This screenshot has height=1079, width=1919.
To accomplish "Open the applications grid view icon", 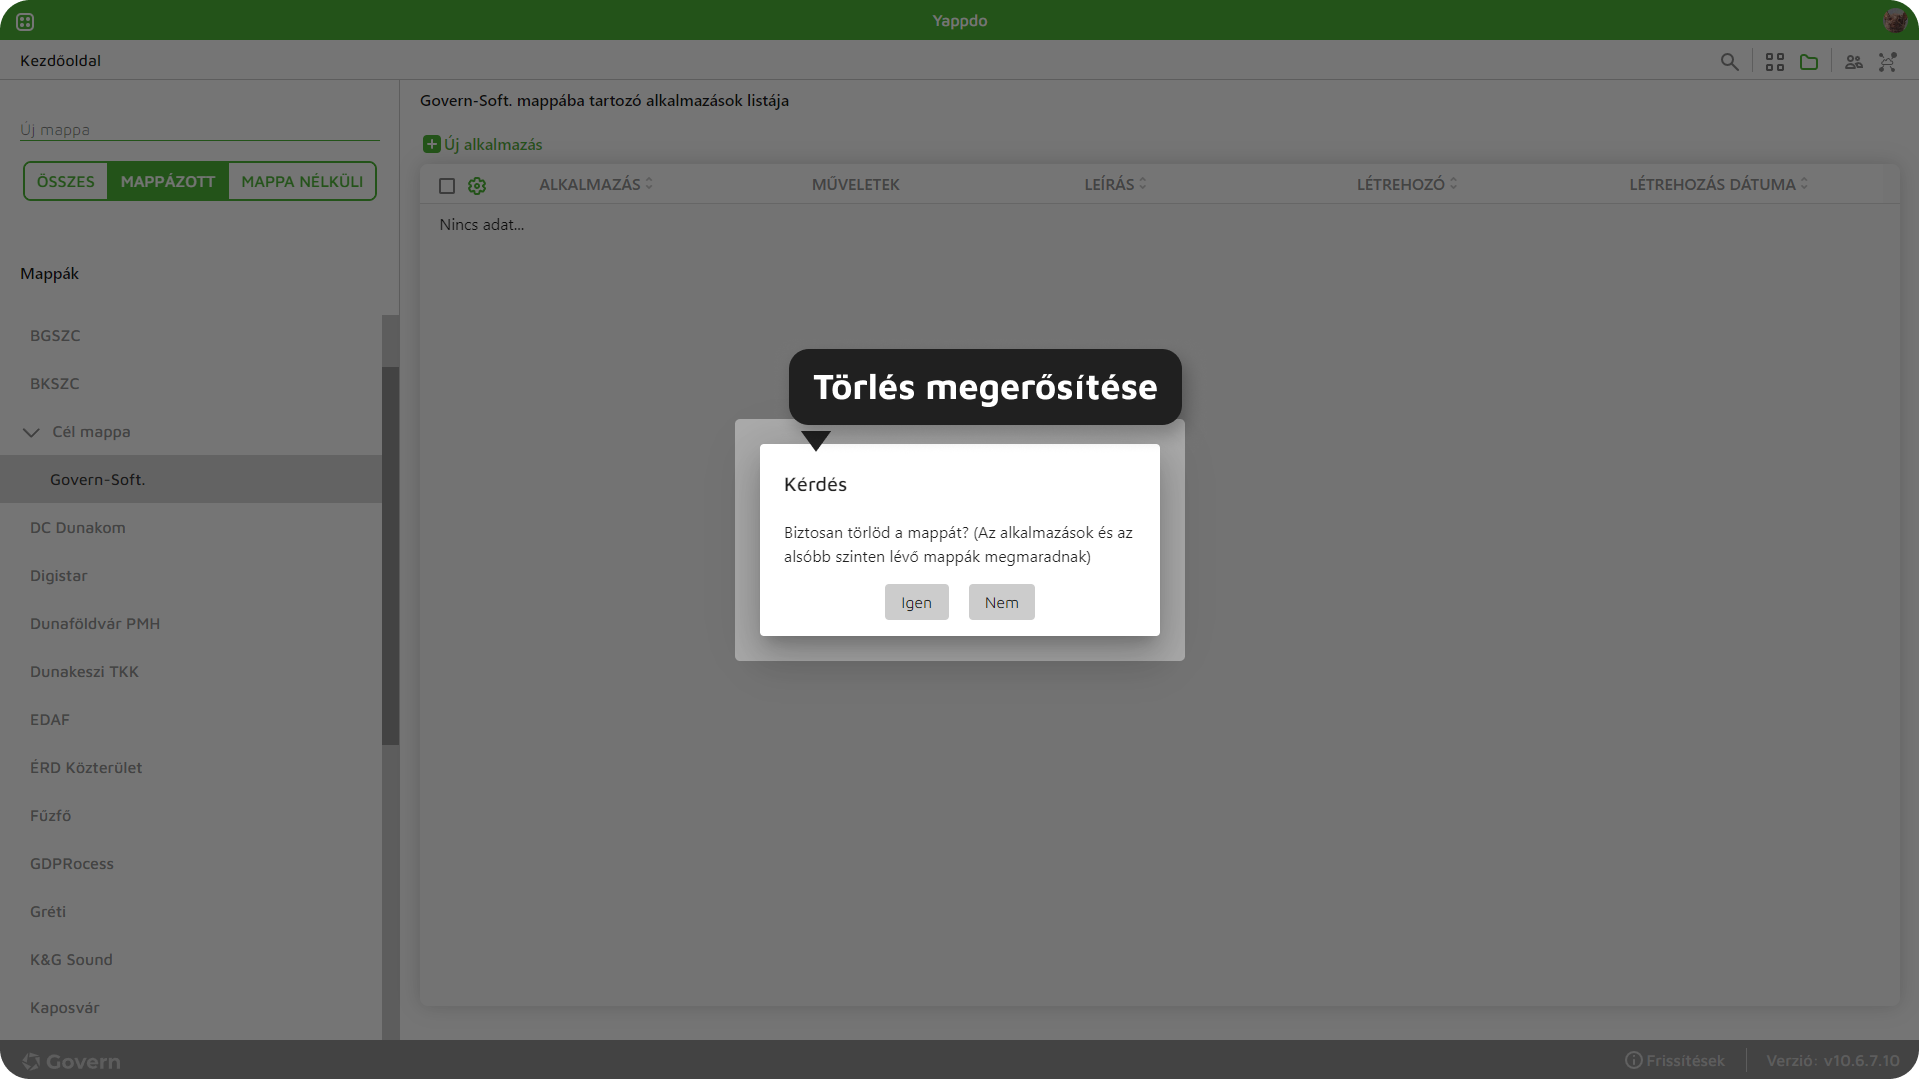I will point(1775,62).
